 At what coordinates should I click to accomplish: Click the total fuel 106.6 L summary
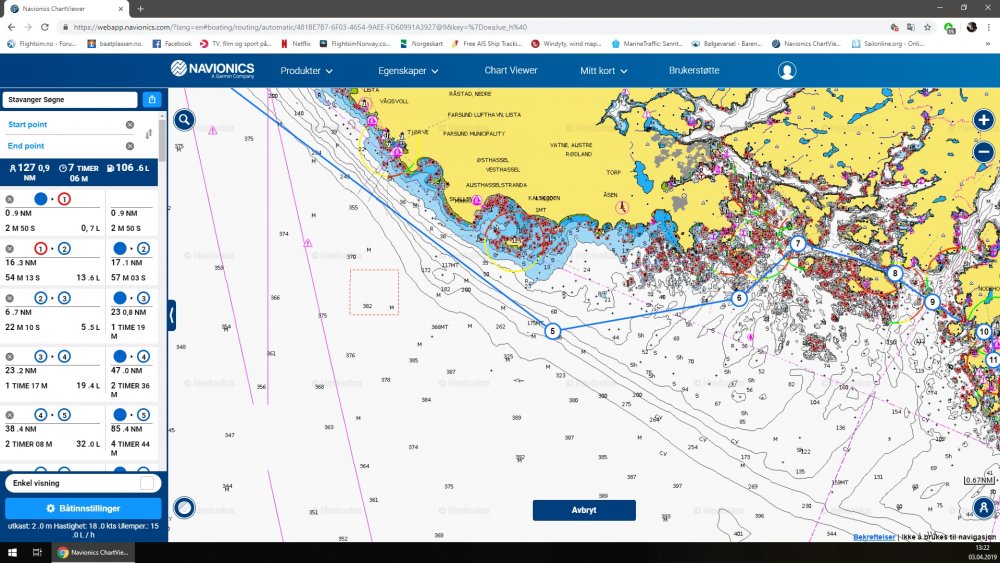click(128, 168)
